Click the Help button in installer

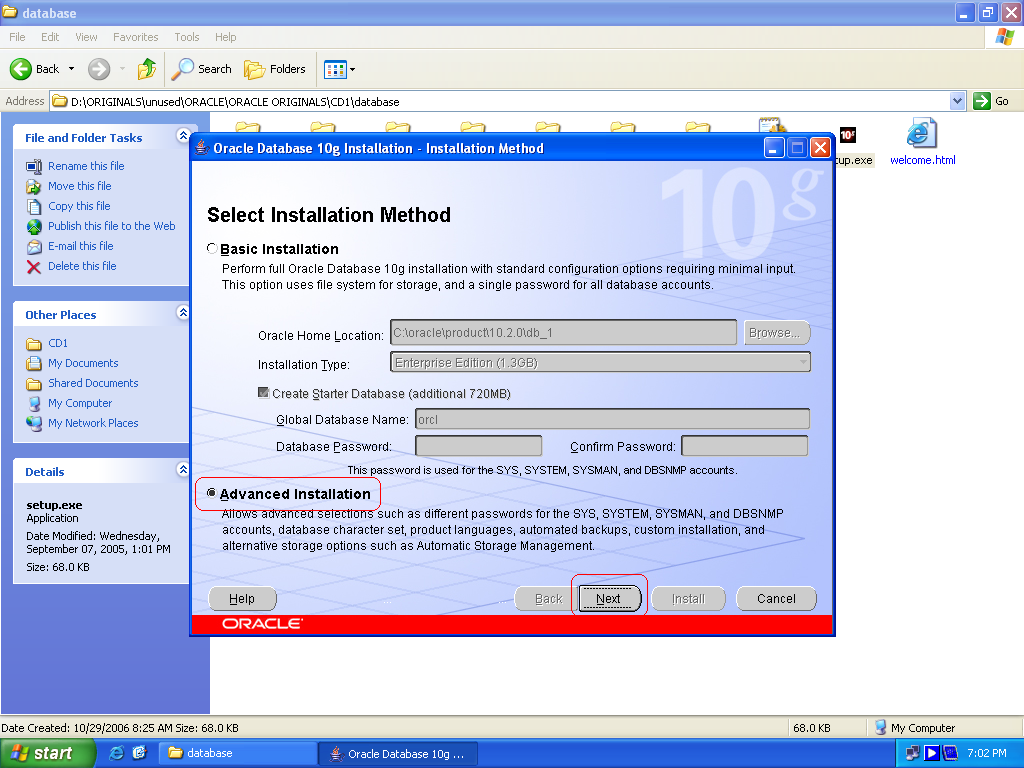242,599
